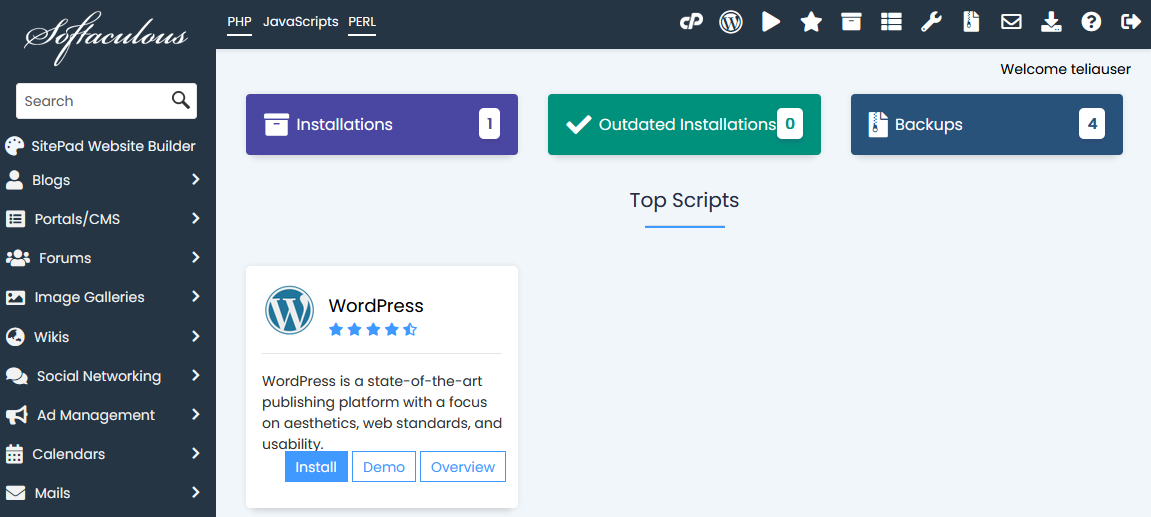This screenshot has height=517, width=1151.
Task: Open the Blogs category label
Action: tap(51, 180)
